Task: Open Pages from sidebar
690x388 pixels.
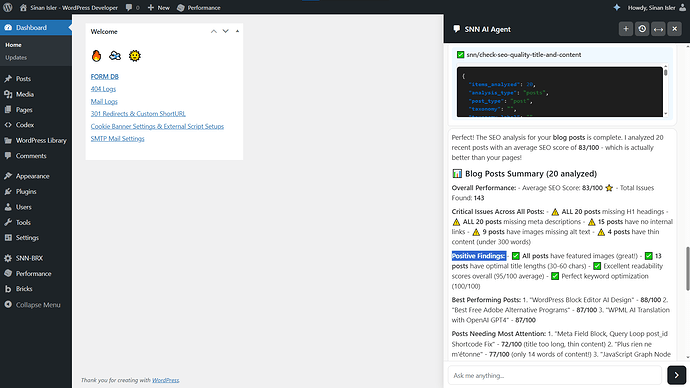Action: point(36,110)
